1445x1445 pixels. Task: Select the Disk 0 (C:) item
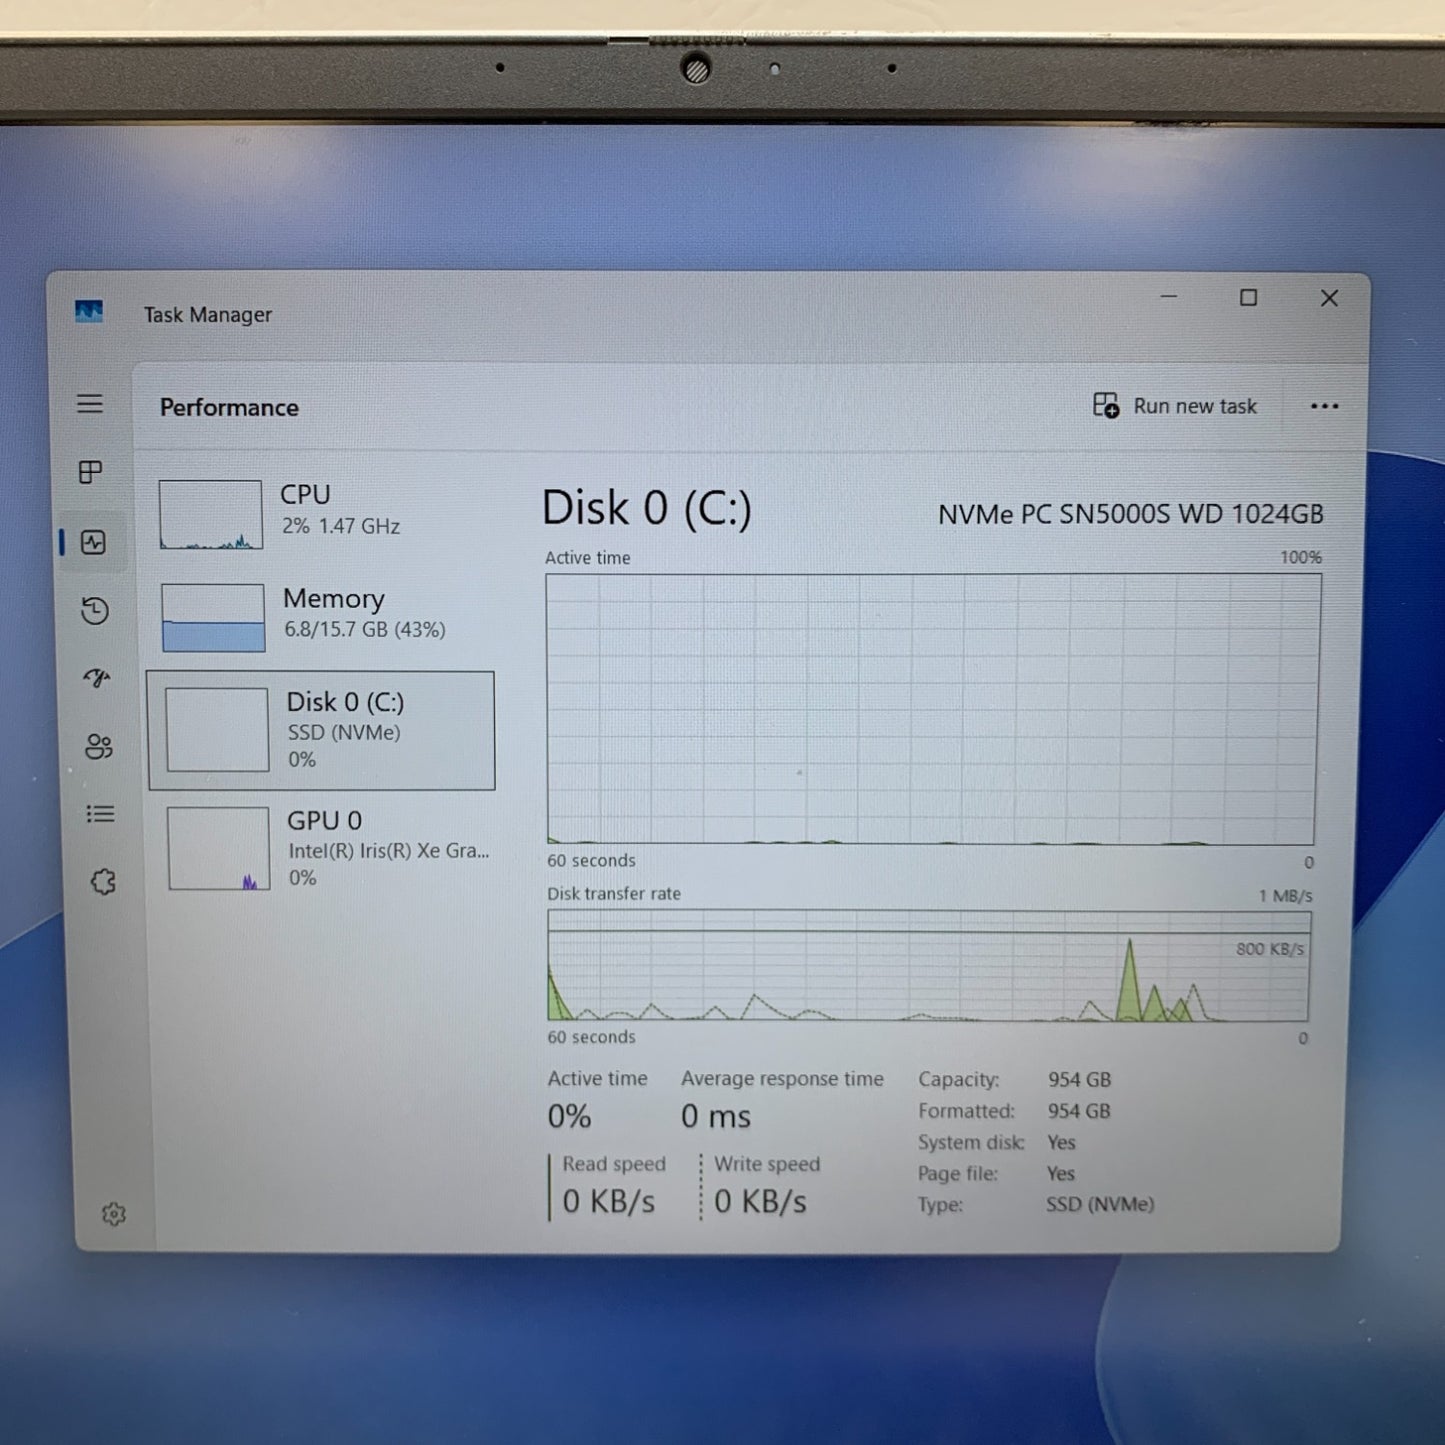321,731
